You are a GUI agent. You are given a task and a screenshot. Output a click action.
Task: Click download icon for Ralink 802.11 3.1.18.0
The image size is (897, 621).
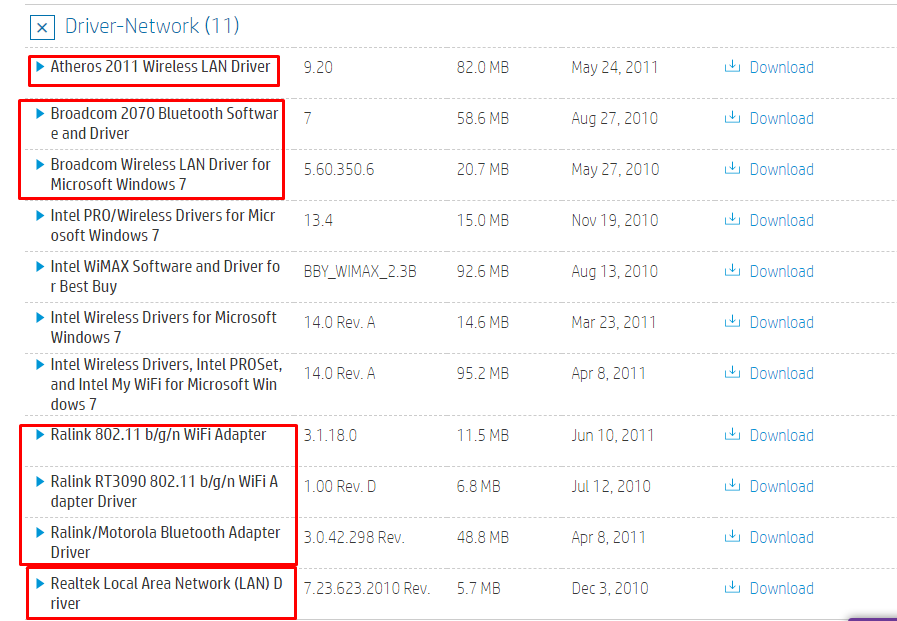tap(732, 434)
